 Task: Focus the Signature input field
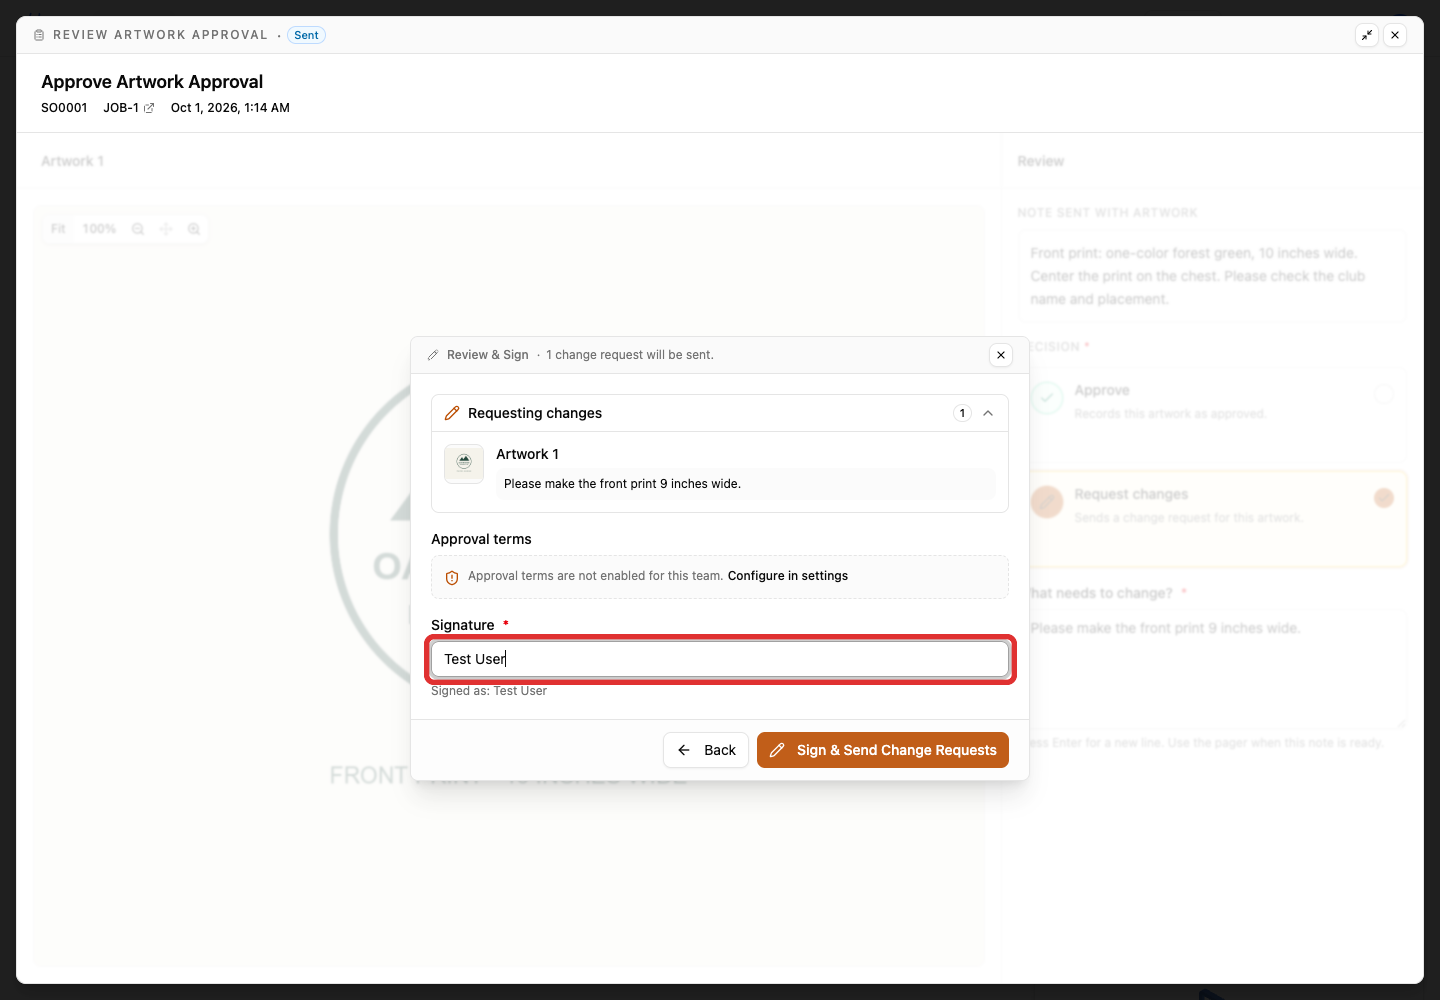(720, 659)
